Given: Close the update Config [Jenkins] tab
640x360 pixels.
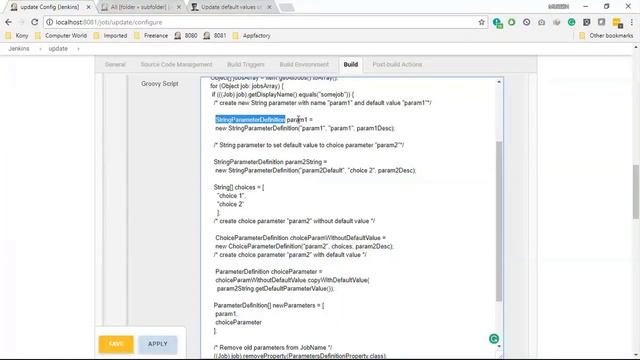Looking at the screenshot, I should [89, 7].
